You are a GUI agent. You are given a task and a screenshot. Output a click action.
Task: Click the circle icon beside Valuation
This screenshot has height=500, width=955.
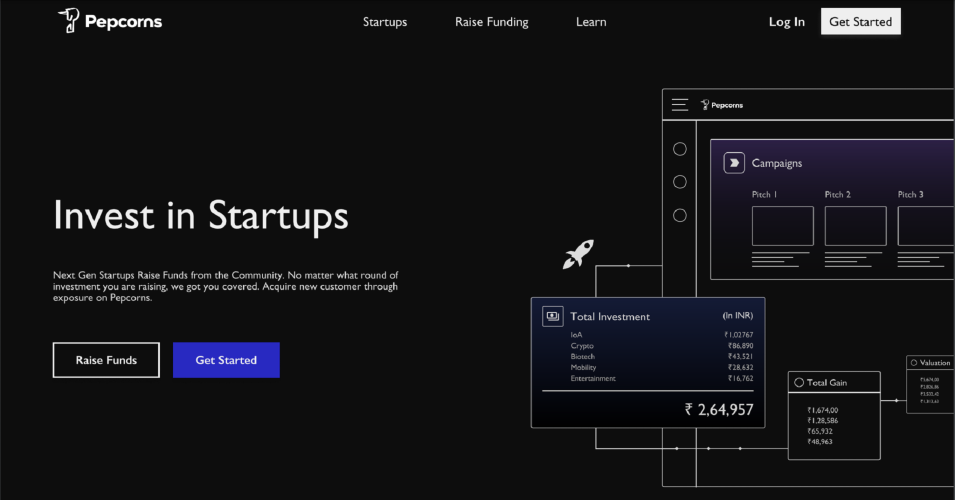click(x=914, y=362)
